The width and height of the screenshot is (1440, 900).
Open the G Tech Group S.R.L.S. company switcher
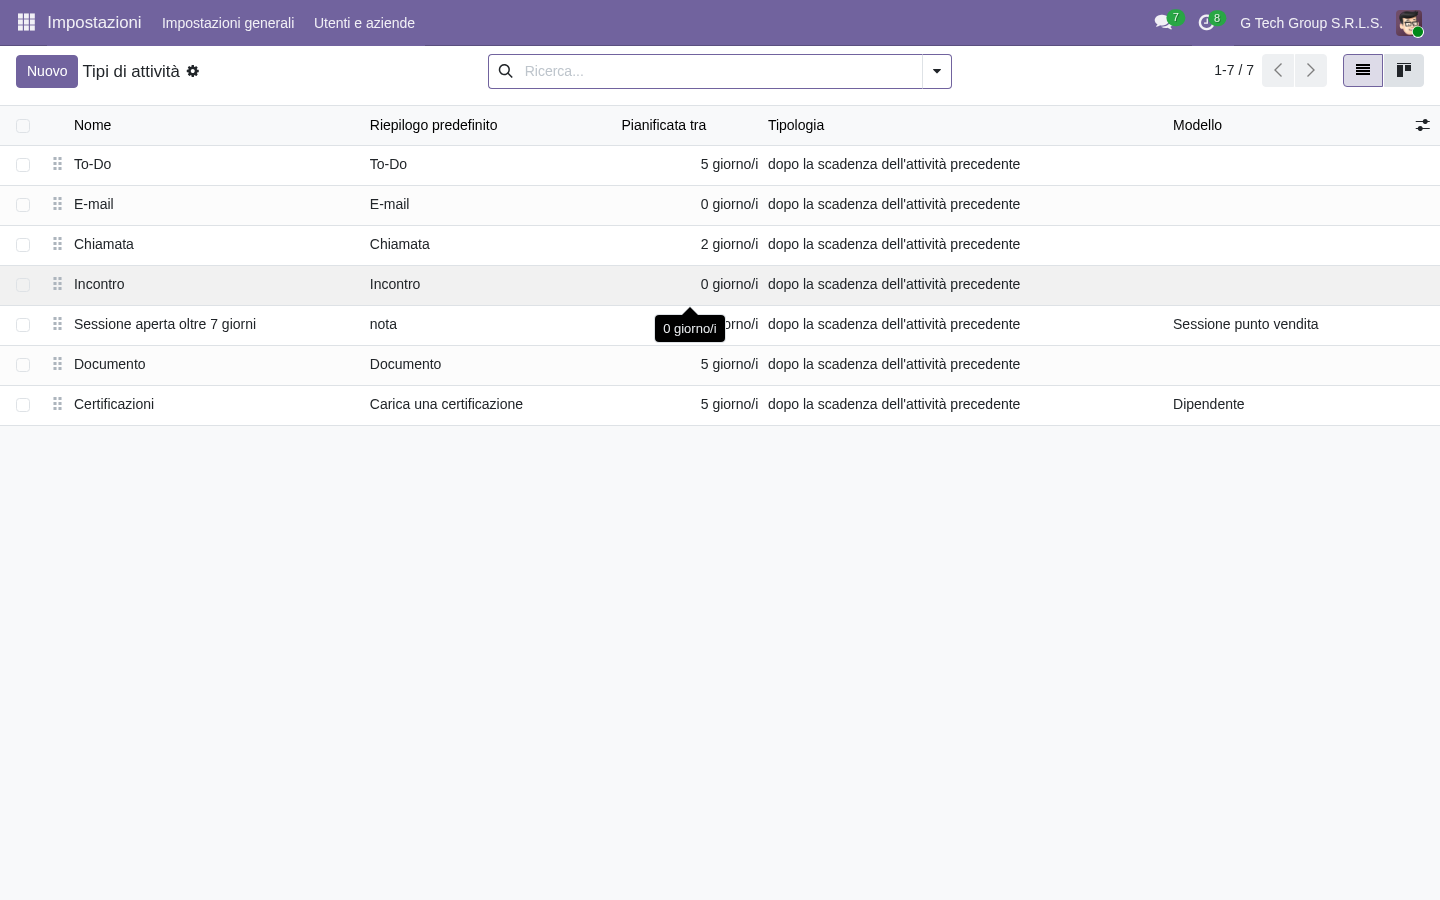pos(1311,23)
